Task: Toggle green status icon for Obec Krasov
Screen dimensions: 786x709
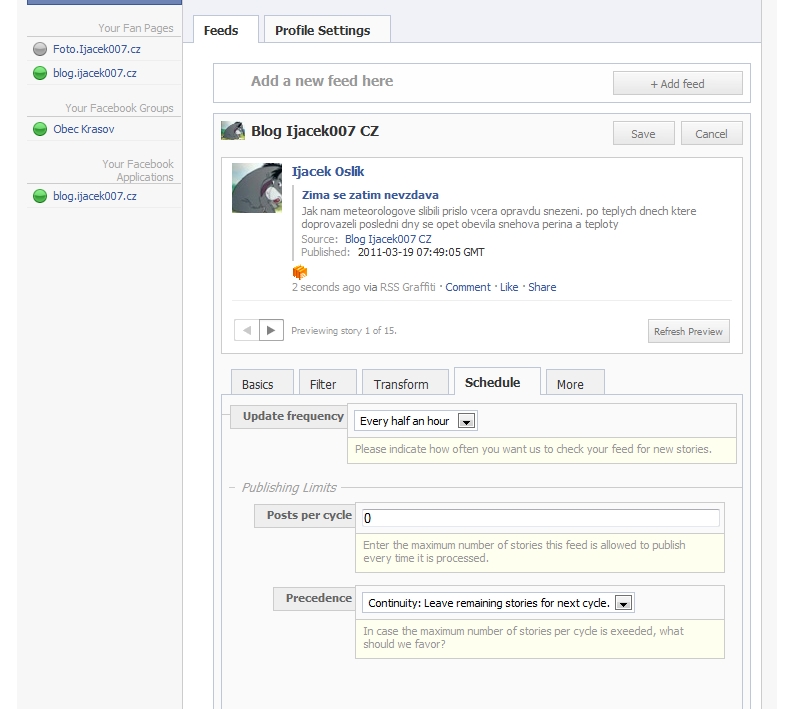Action: coord(40,129)
